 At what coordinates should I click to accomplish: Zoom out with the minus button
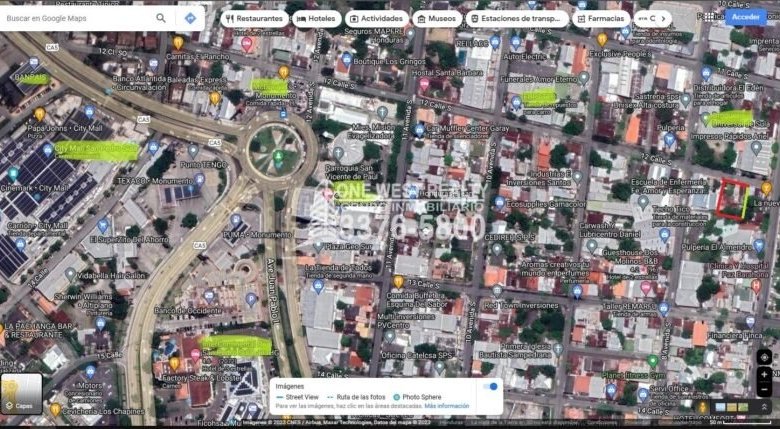coord(764,389)
